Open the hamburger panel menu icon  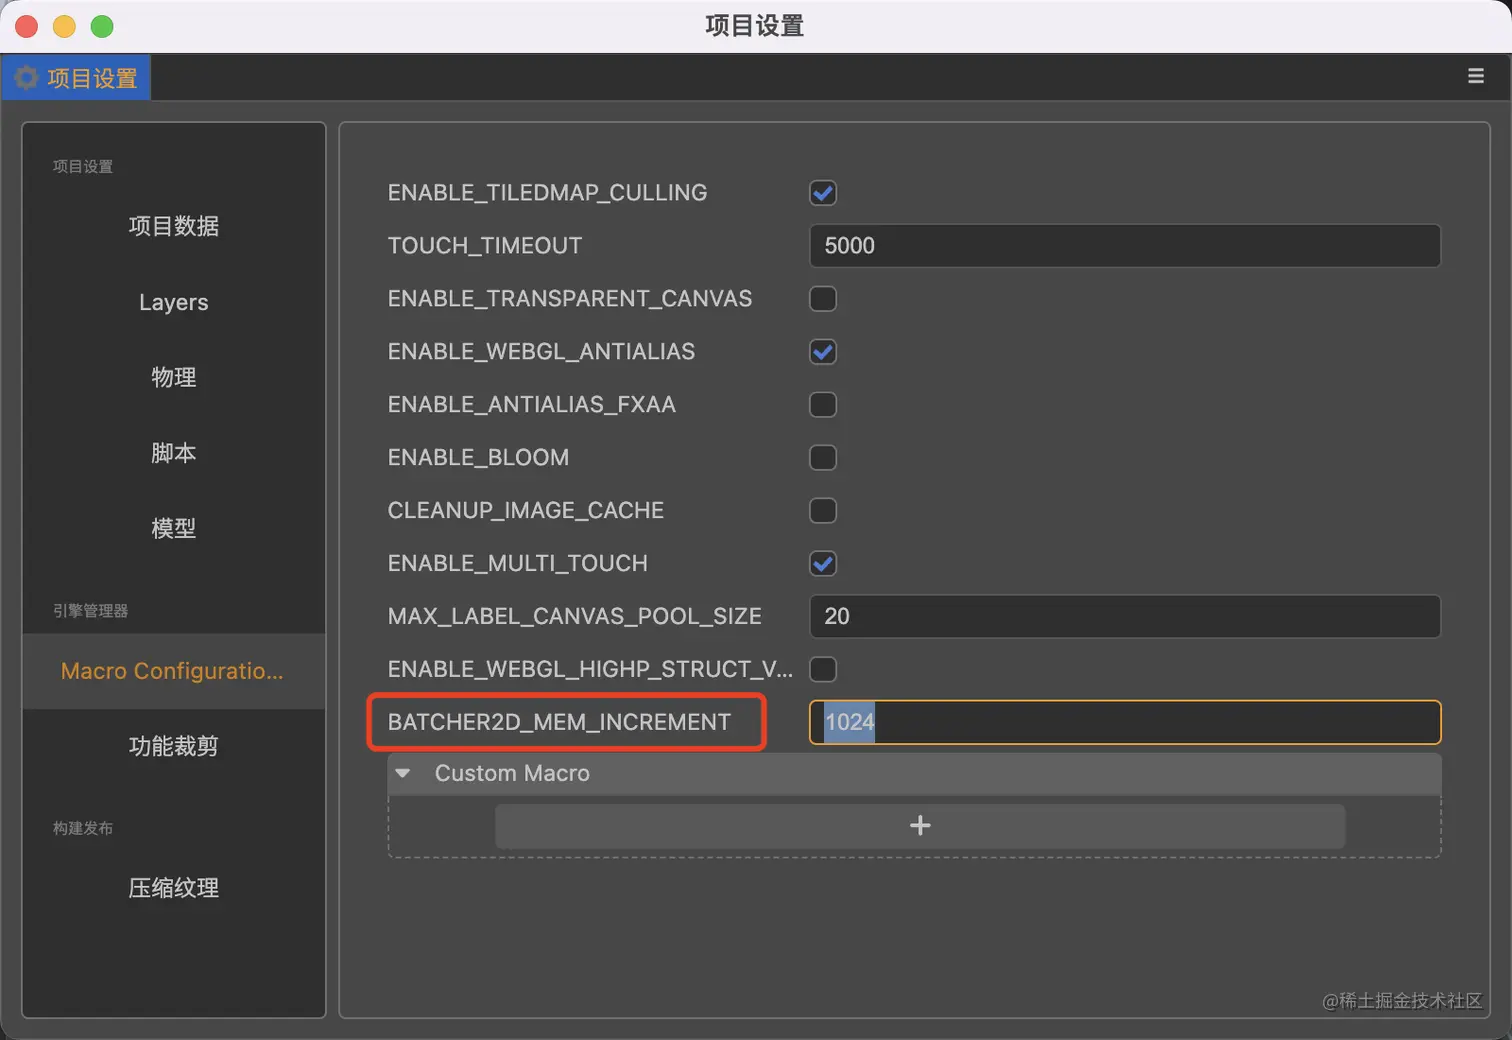(1475, 76)
